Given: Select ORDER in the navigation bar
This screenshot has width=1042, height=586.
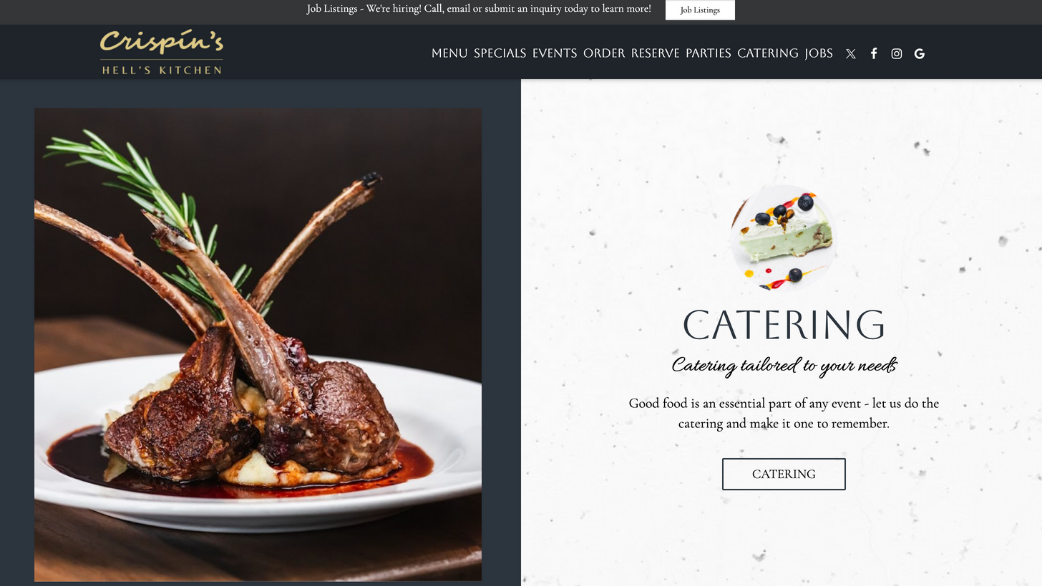Looking at the screenshot, I should pyautogui.click(x=604, y=53).
